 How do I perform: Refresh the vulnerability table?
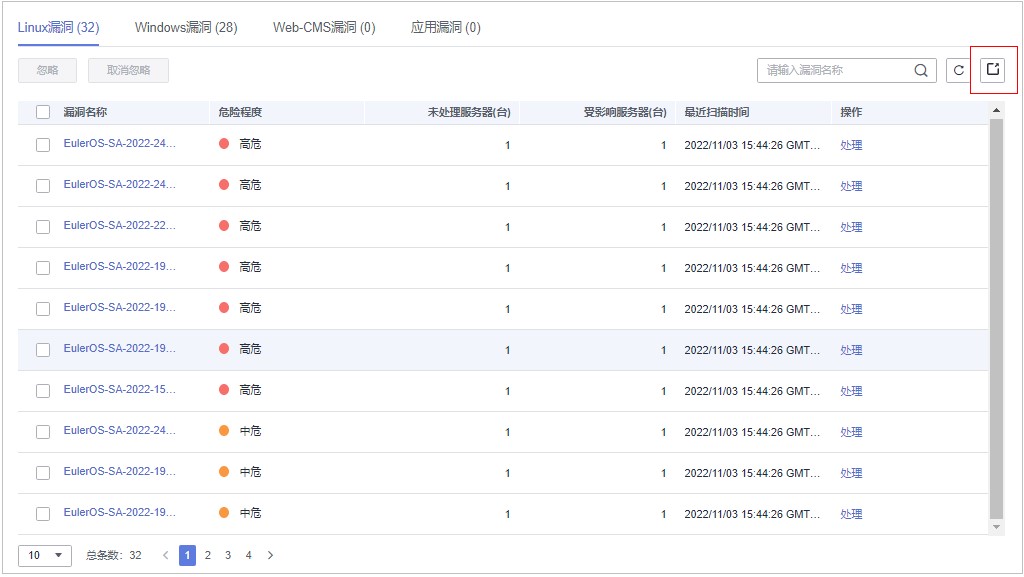coord(958,70)
